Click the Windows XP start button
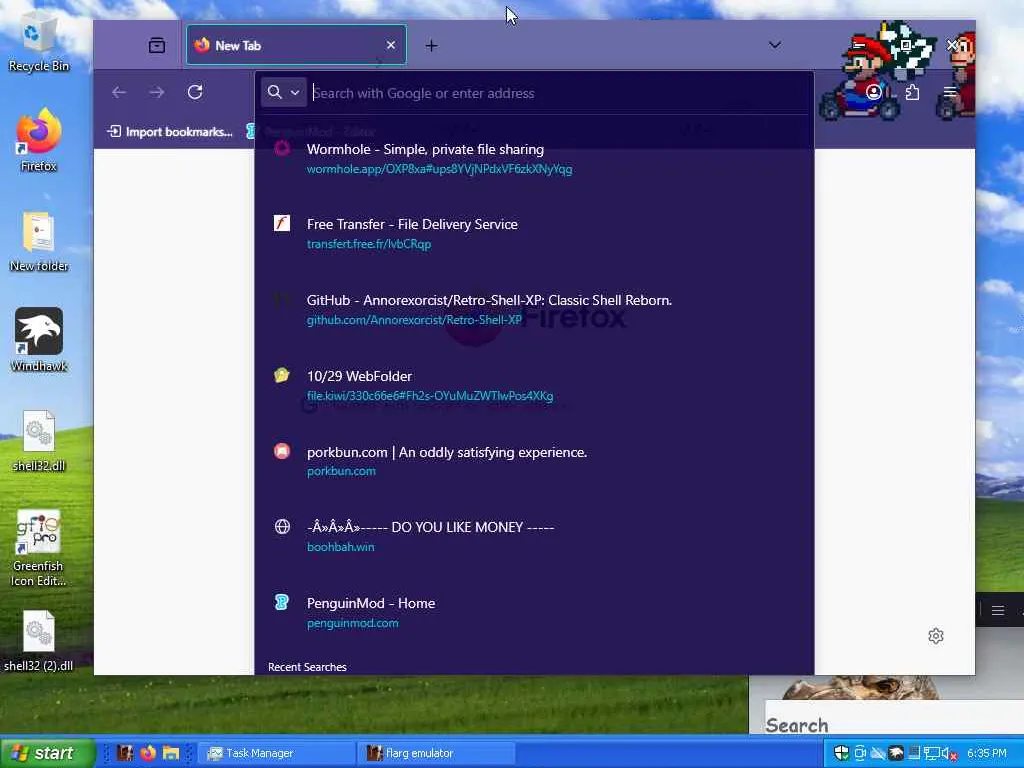 (x=48, y=753)
